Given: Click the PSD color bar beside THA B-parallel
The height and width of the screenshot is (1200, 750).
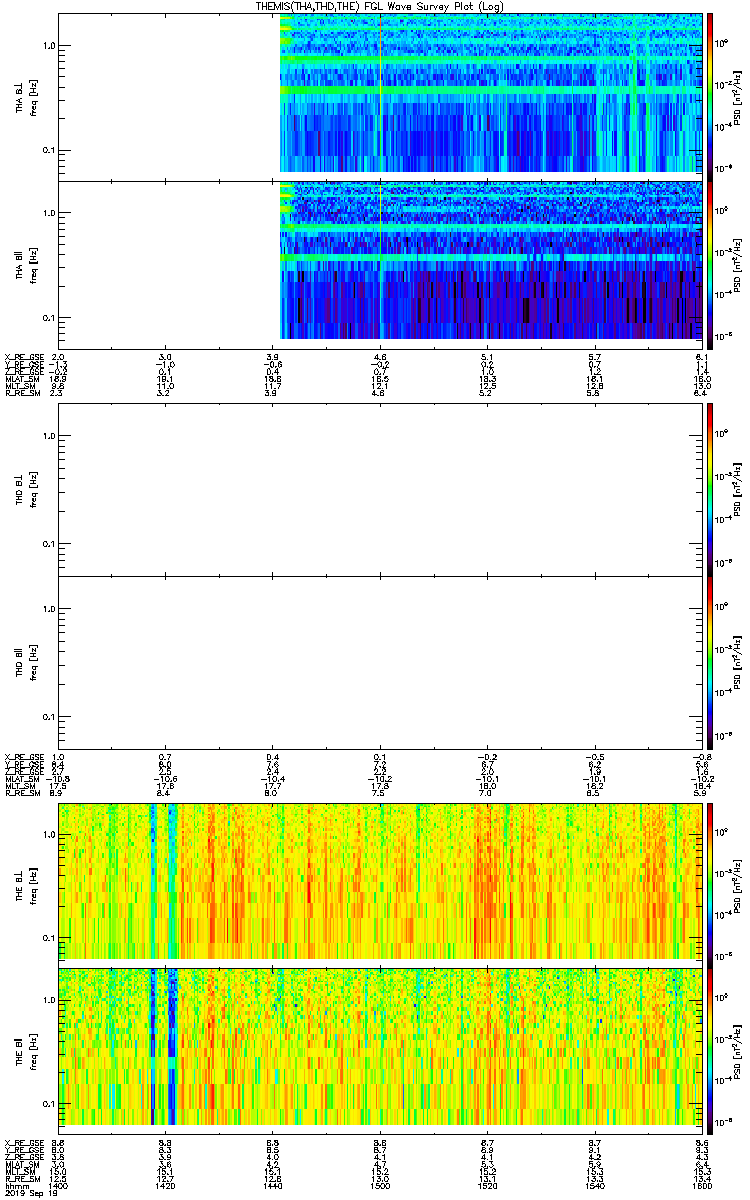Looking at the screenshot, I should [x=710, y=260].
